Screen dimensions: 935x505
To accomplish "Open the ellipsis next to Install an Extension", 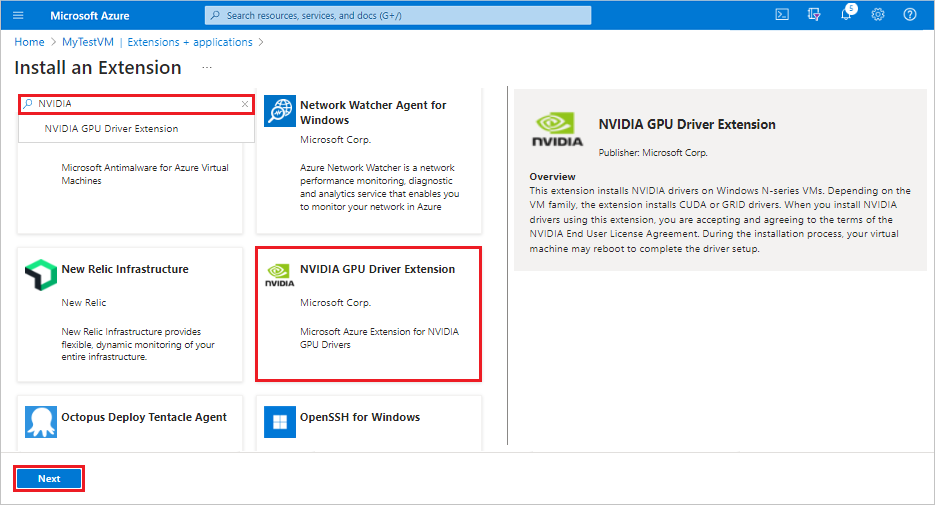I will (x=207, y=68).
